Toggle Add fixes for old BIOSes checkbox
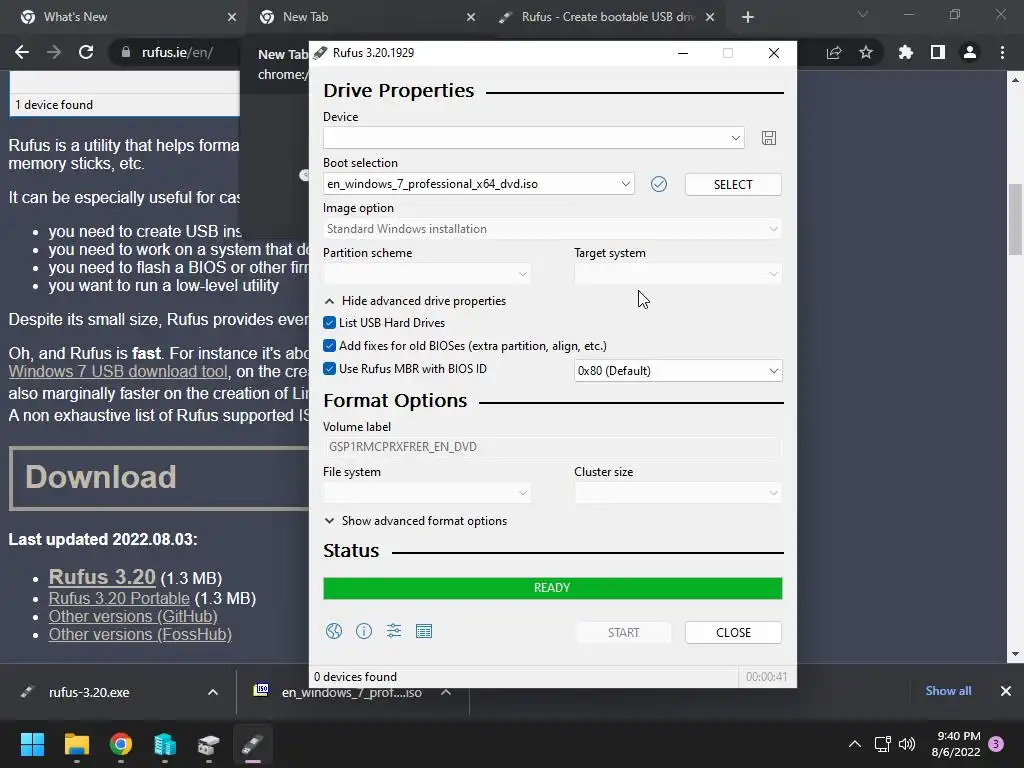The height and width of the screenshot is (768, 1024). (x=329, y=345)
